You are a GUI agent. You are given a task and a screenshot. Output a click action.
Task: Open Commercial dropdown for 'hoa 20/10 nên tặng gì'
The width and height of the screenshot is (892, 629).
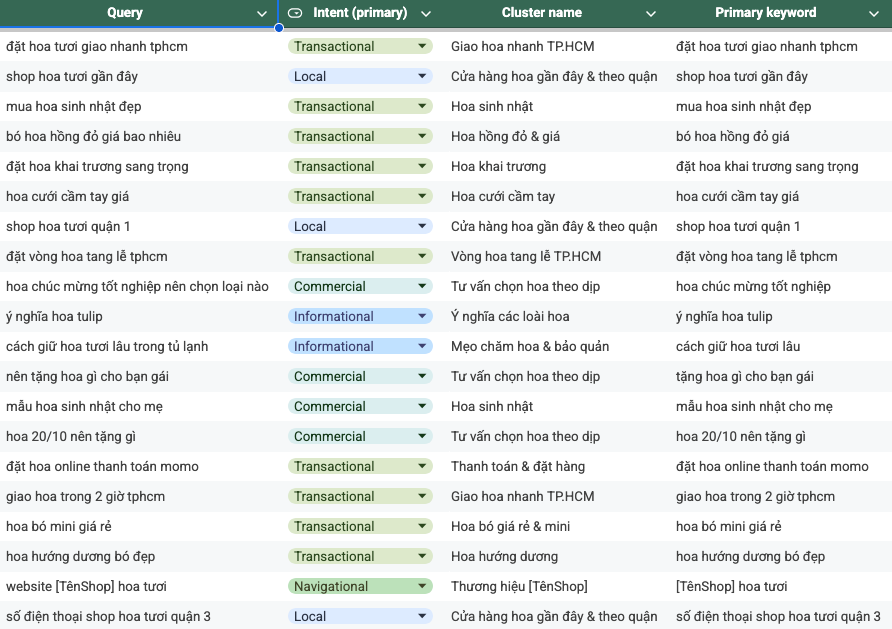point(422,436)
